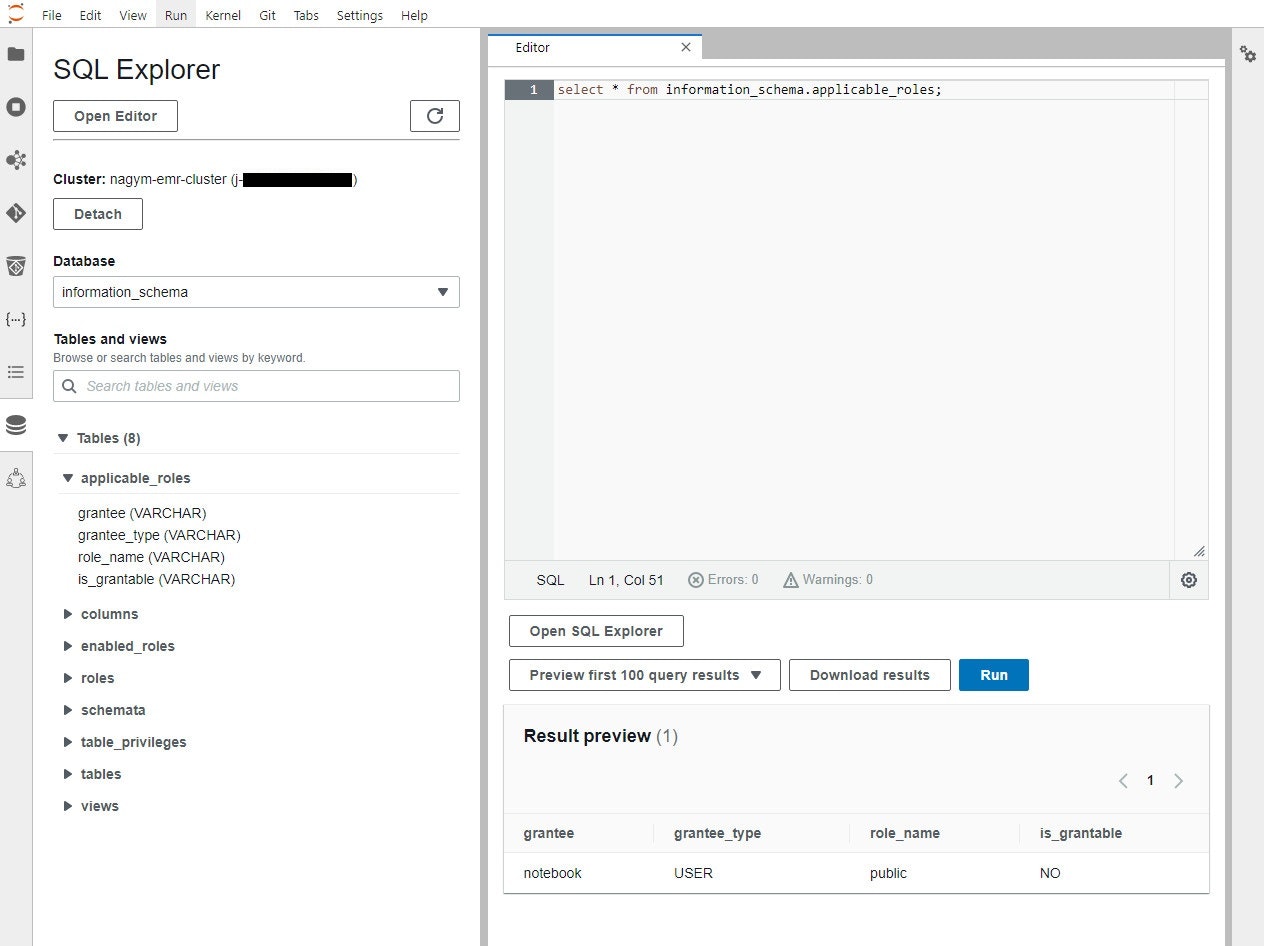Expand the views table
This screenshot has width=1264, height=946.
click(x=68, y=806)
